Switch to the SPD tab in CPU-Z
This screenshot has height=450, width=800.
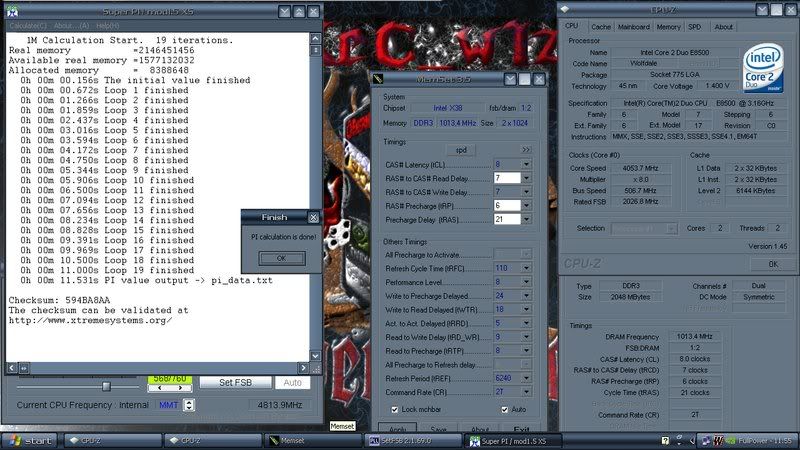click(694, 27)
